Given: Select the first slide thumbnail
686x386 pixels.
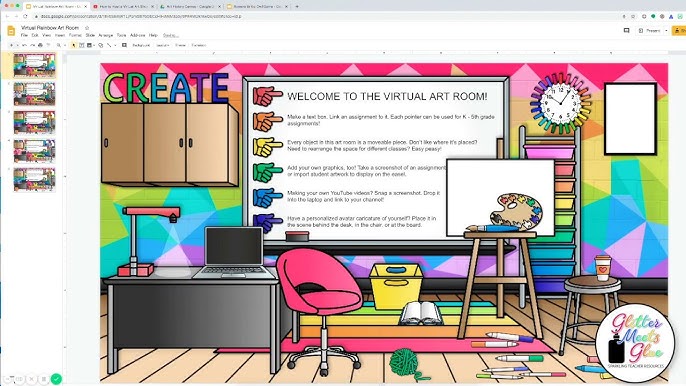Looking at the screenshot, I should pyautogui.click(x=34, y=65).
